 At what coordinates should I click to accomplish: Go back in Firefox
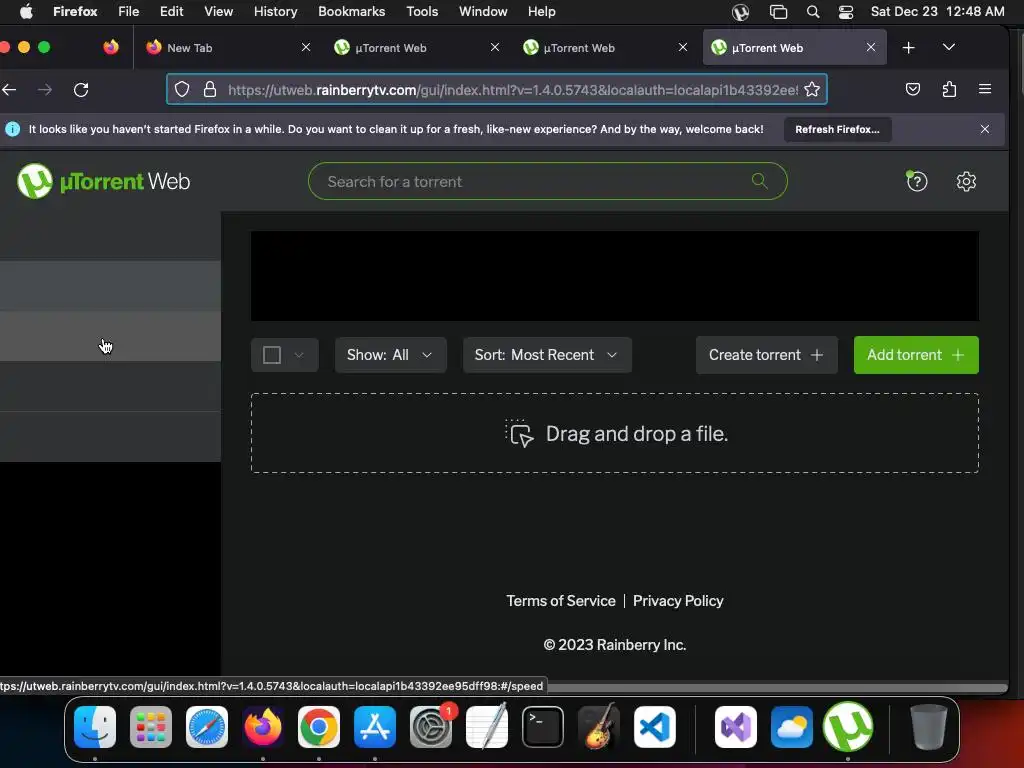9,89
